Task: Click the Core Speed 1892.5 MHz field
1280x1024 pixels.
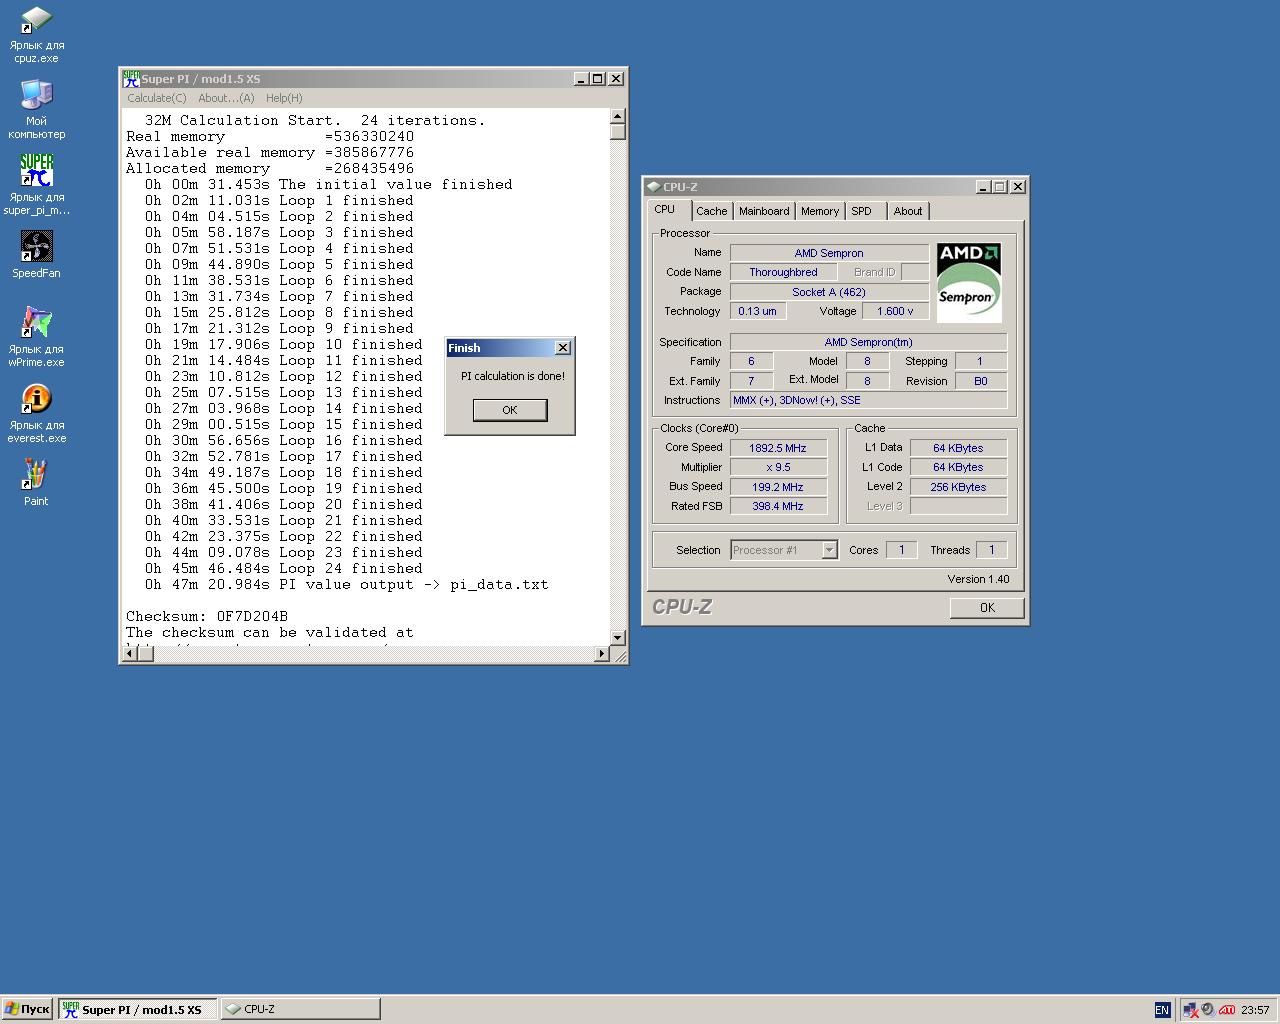Action: (778, 448)
